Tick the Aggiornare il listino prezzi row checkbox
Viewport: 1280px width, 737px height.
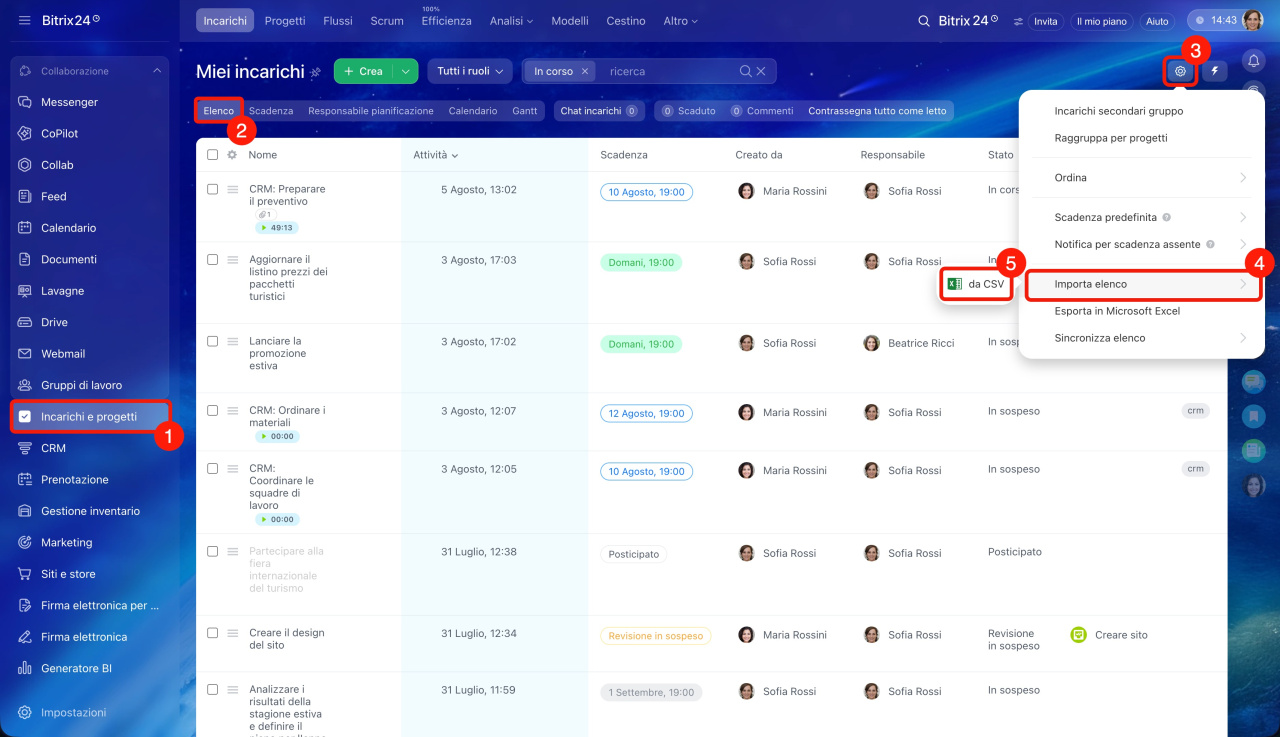pos(212,259)
